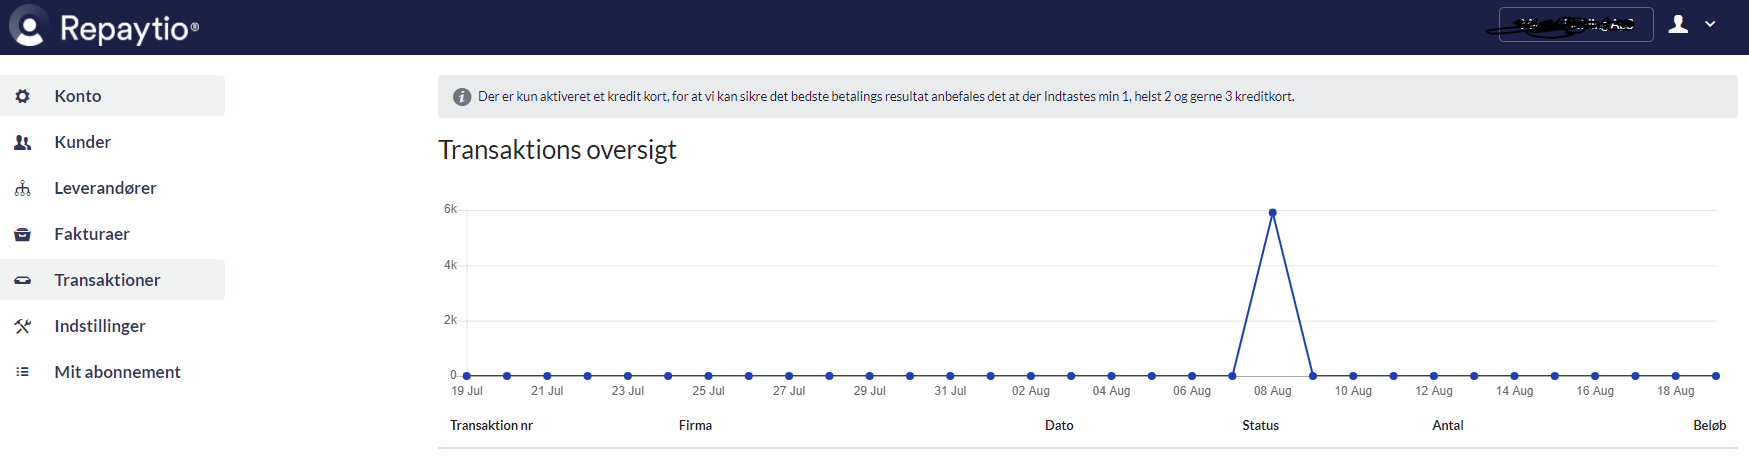The image size is (1749, 457).
Task: Click the Leverandører hierarchy icon
Action: [x=22, y=188]
